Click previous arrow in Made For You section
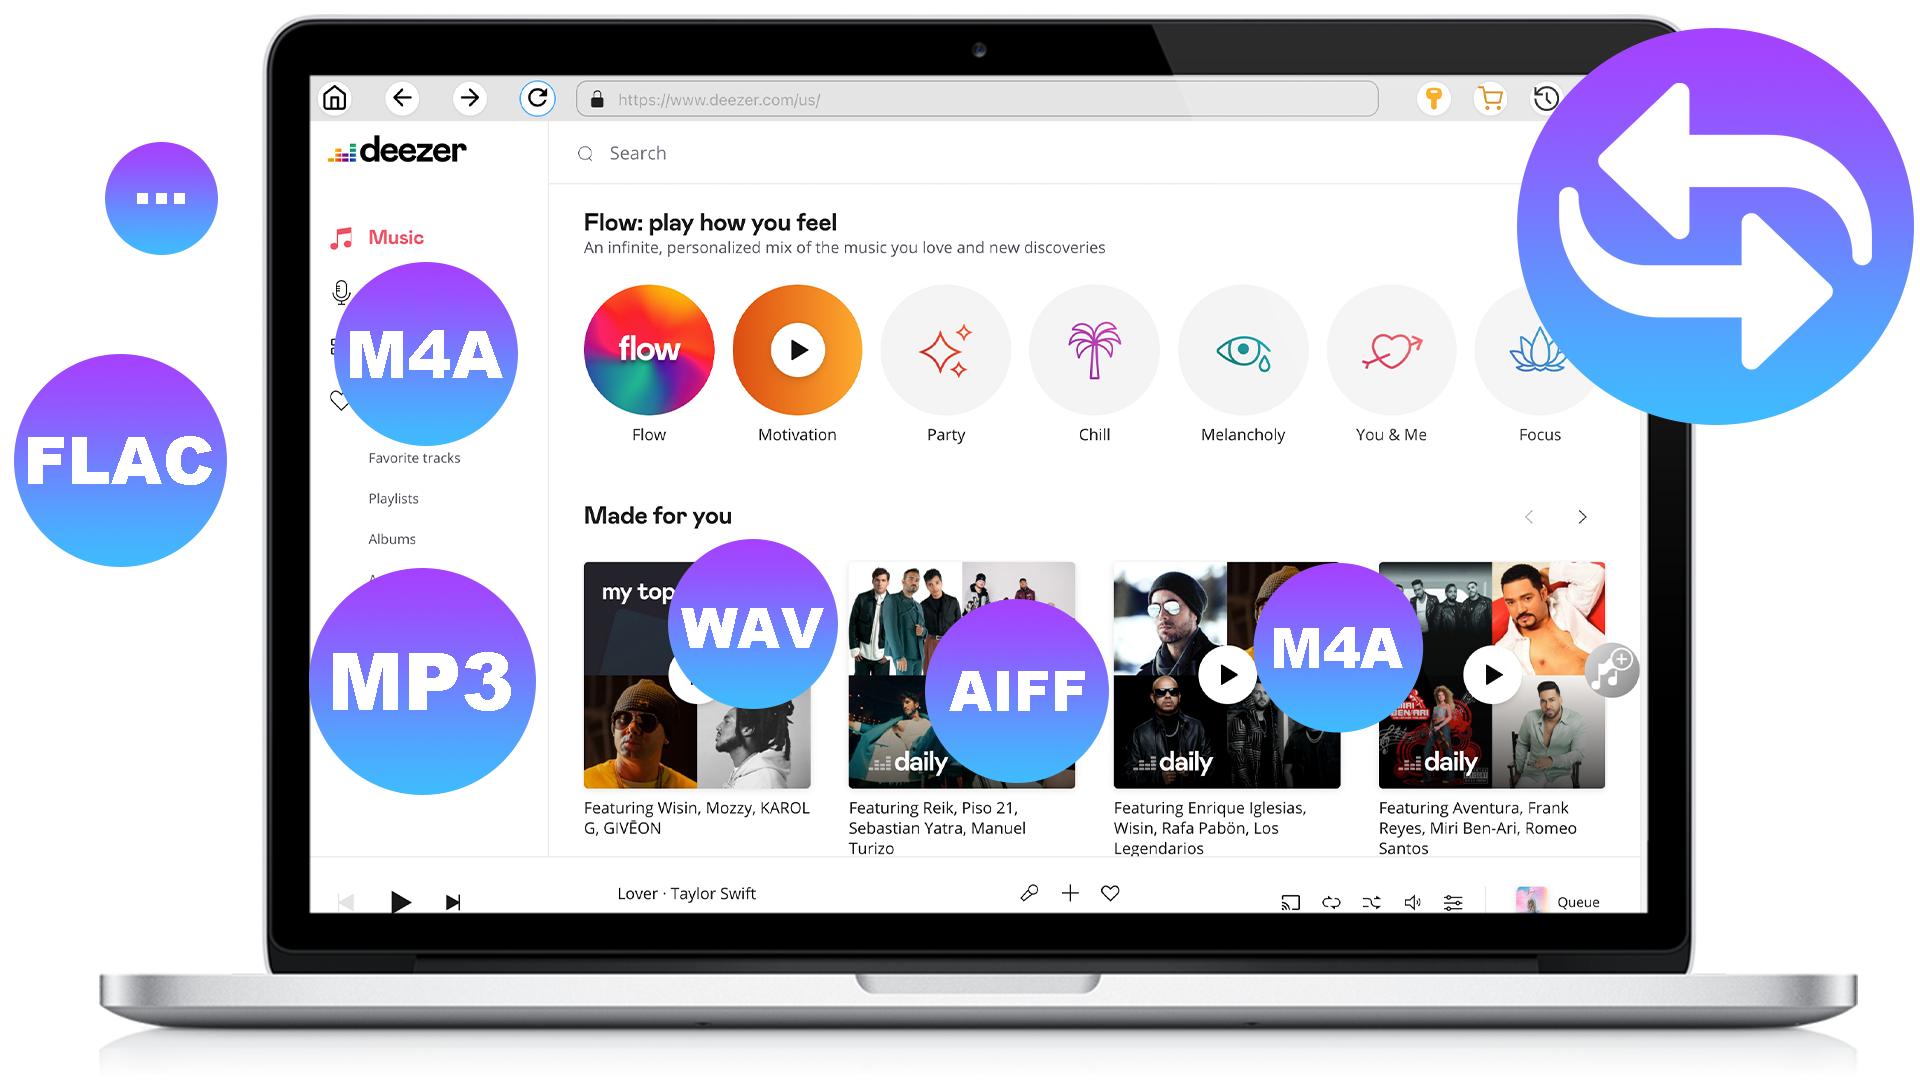 coord(1530,517)
